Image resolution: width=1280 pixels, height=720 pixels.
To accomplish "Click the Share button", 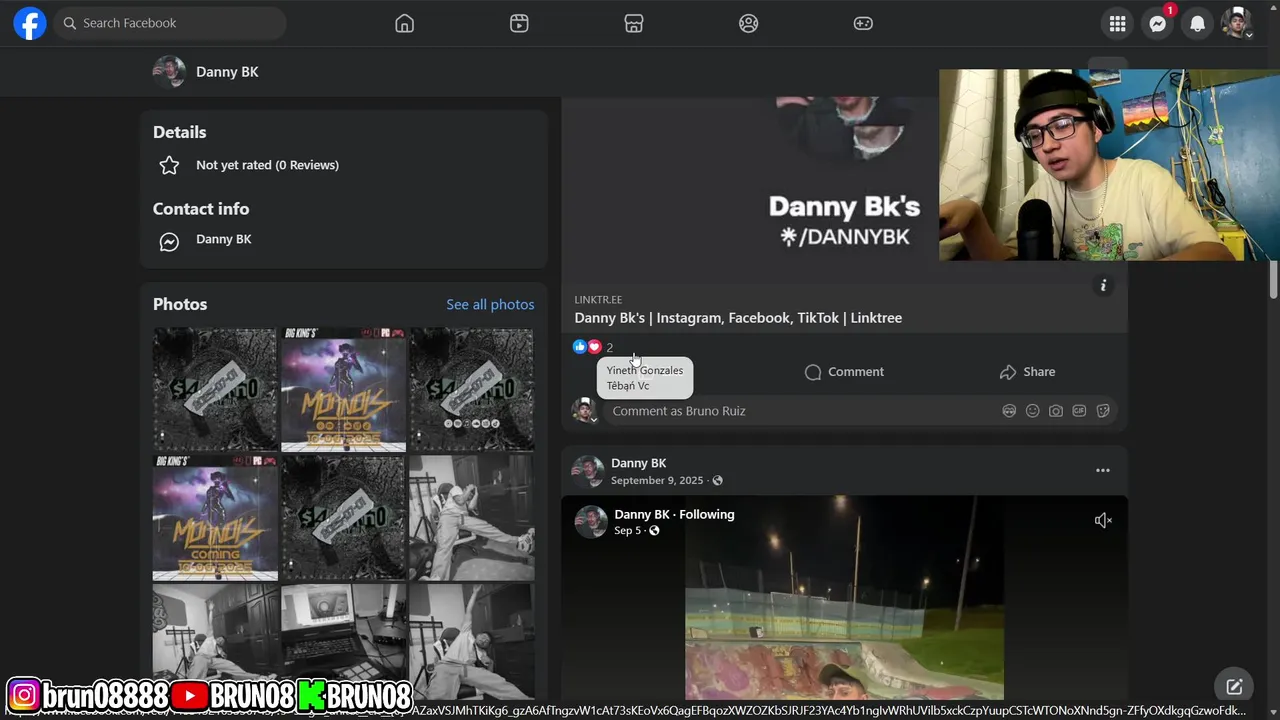I will coord(1027,372).
